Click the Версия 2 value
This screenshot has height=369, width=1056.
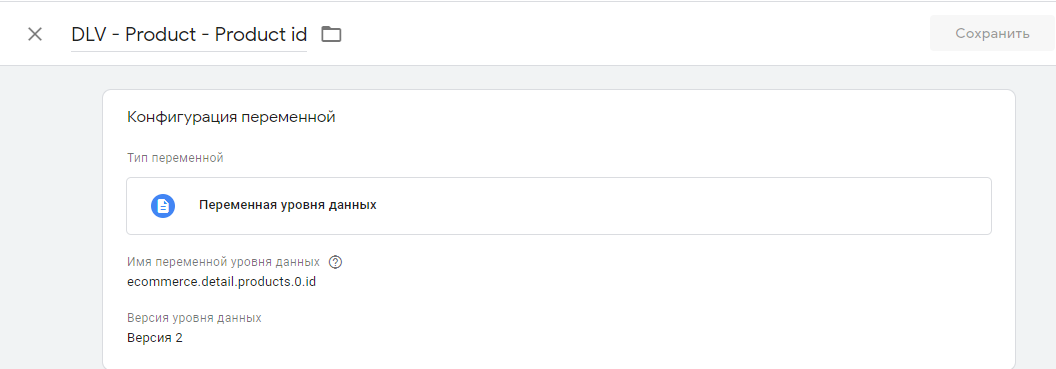point(155,337)
